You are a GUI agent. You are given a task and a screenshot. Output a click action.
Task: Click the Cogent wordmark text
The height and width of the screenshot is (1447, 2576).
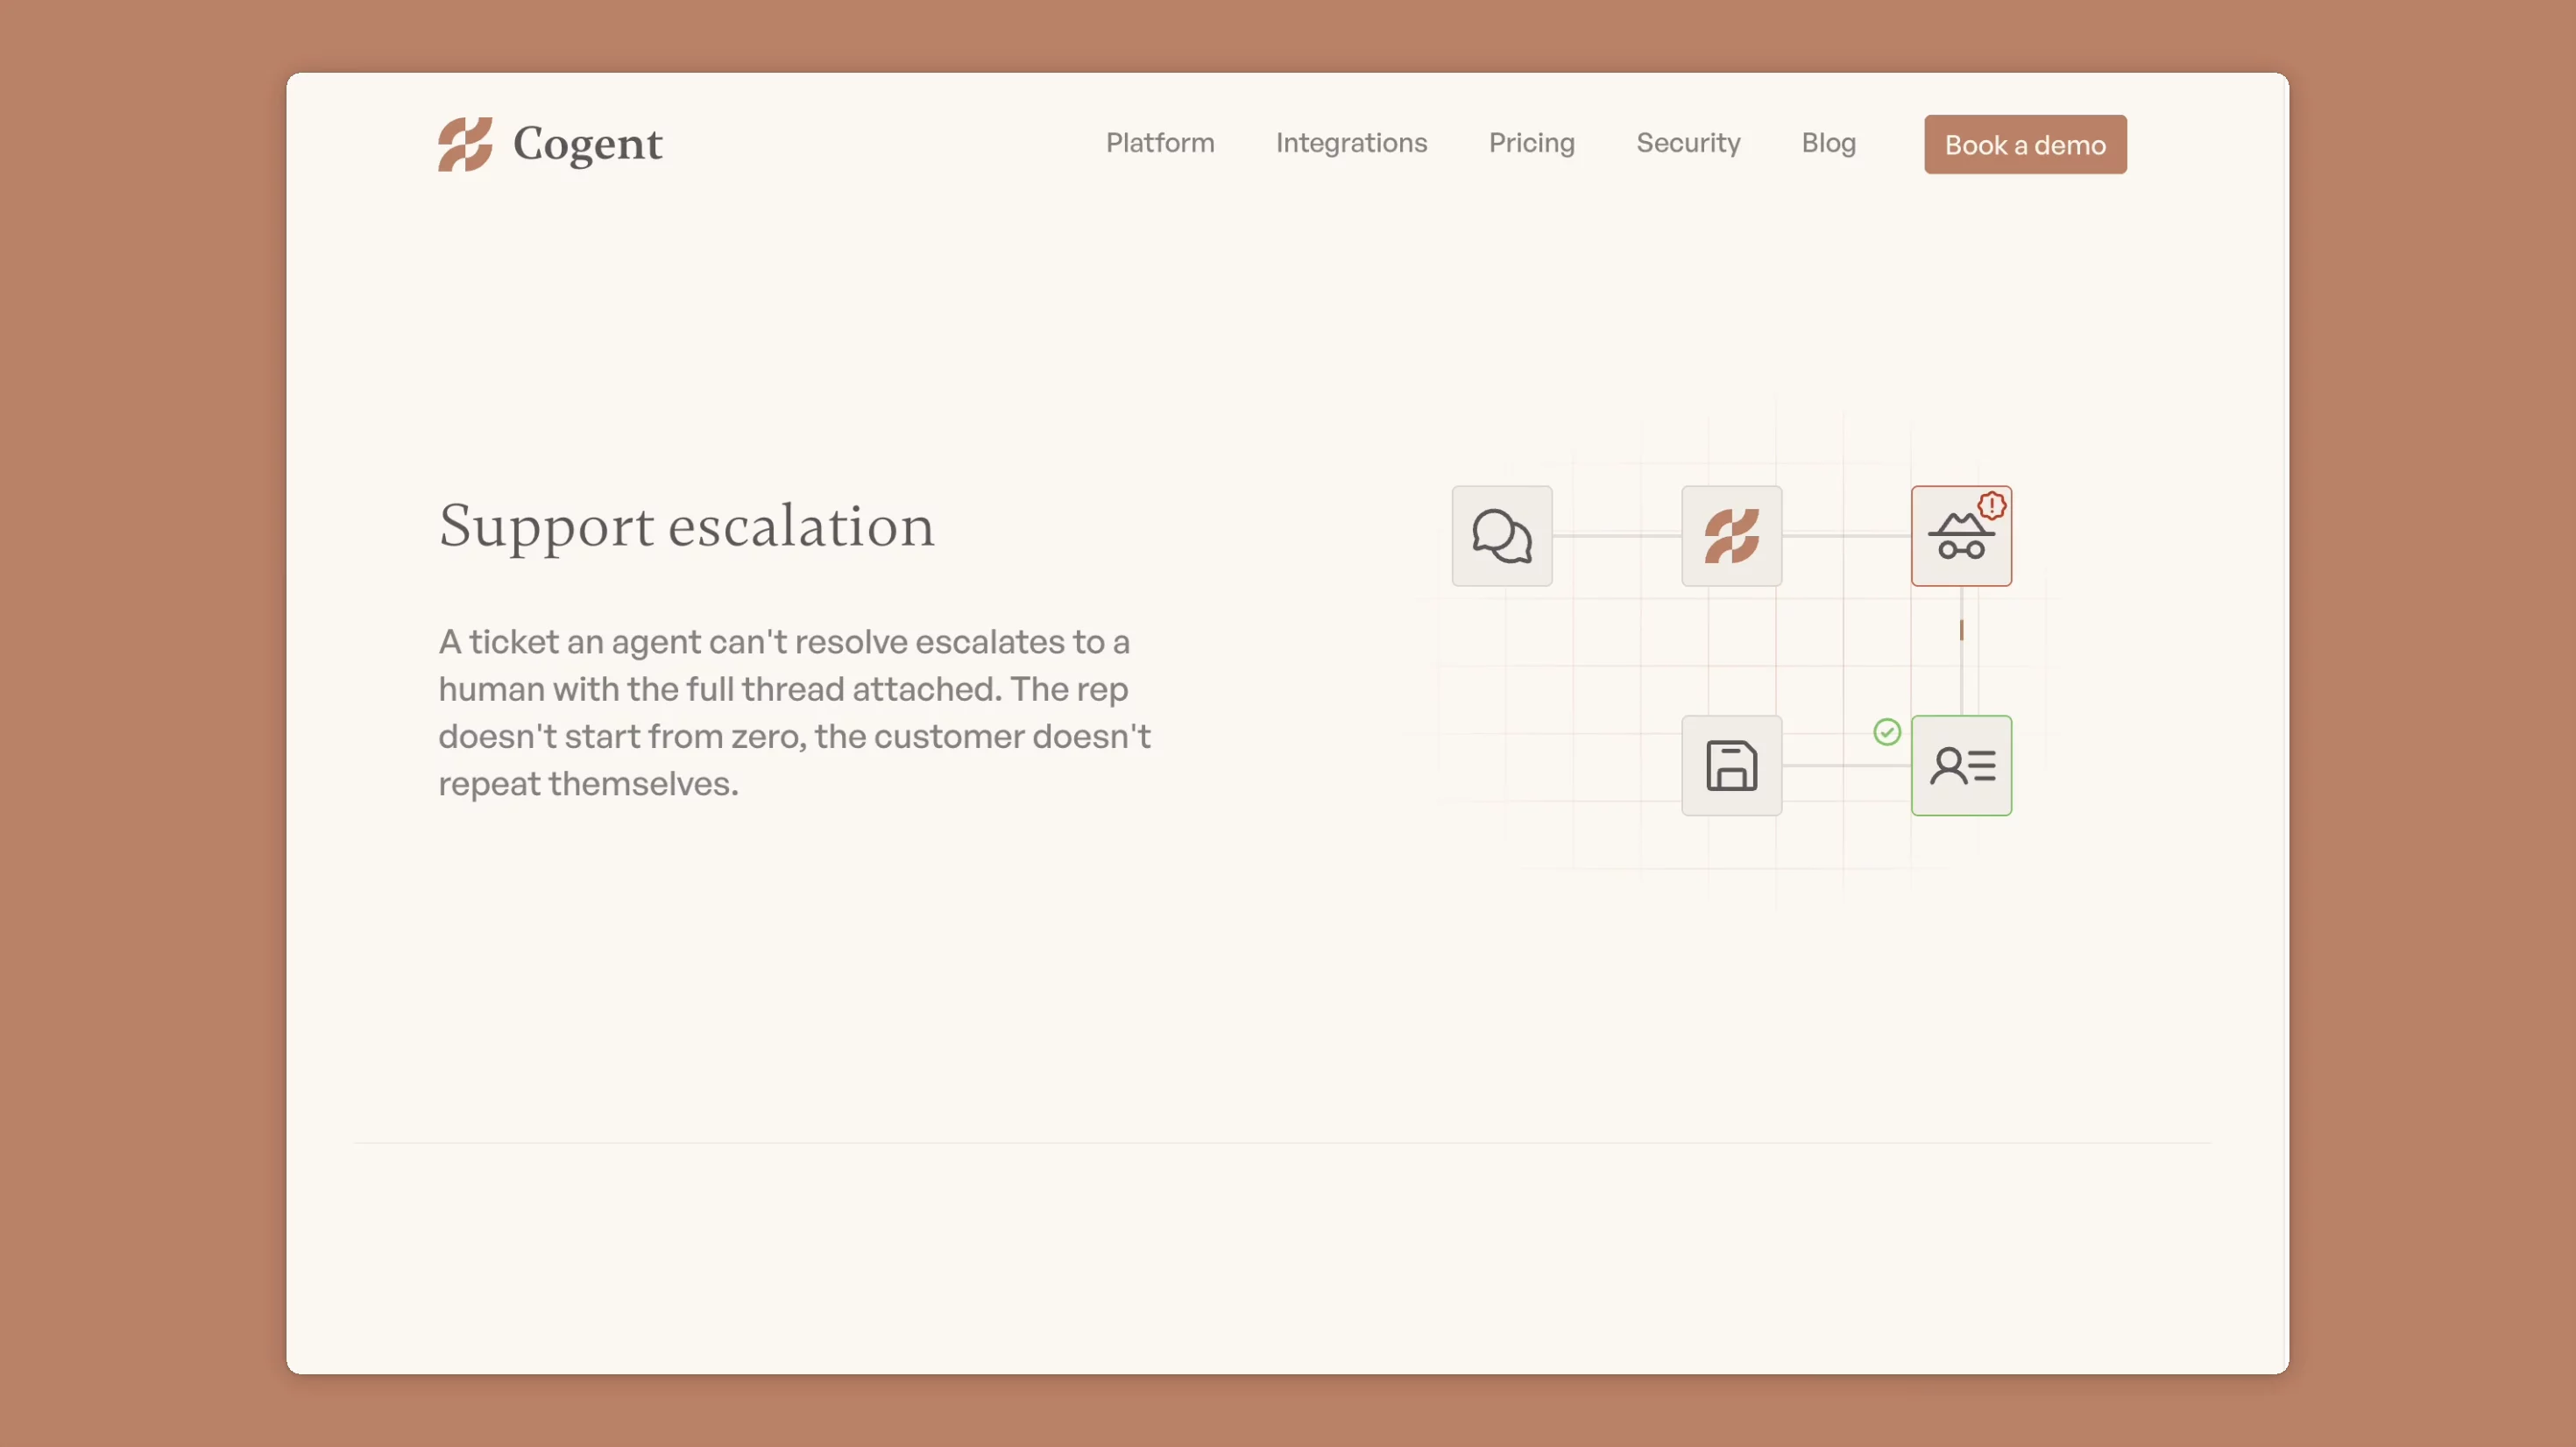(587, 144)
